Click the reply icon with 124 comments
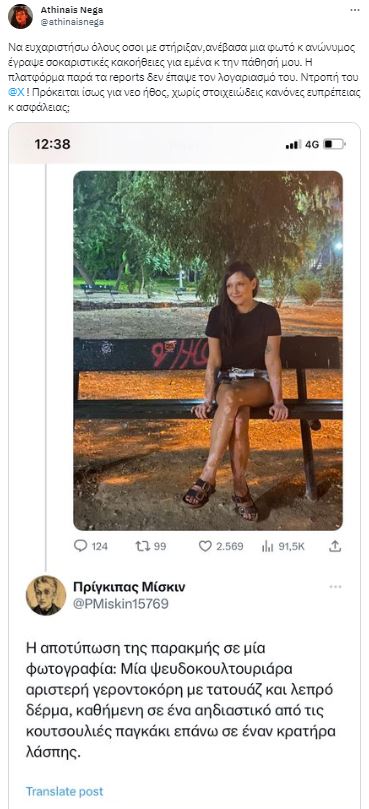This screenshot has height=809, width=369. click(81, 546)
